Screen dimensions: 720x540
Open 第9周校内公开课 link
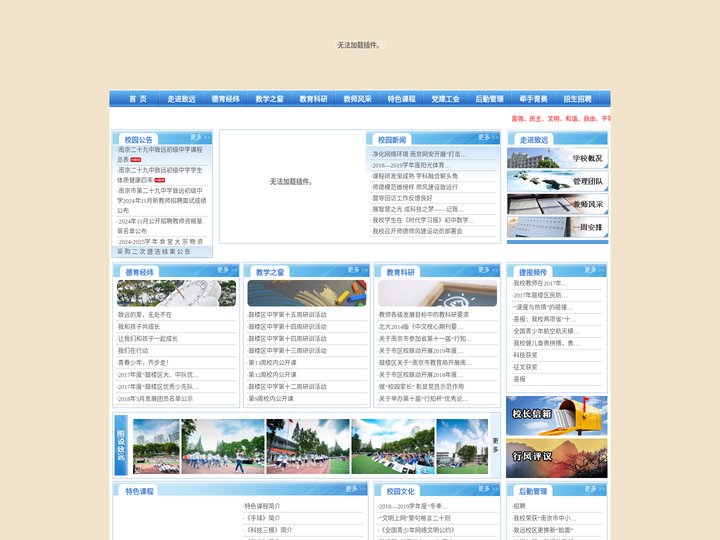pyautogui.click(x=270, y=399)
